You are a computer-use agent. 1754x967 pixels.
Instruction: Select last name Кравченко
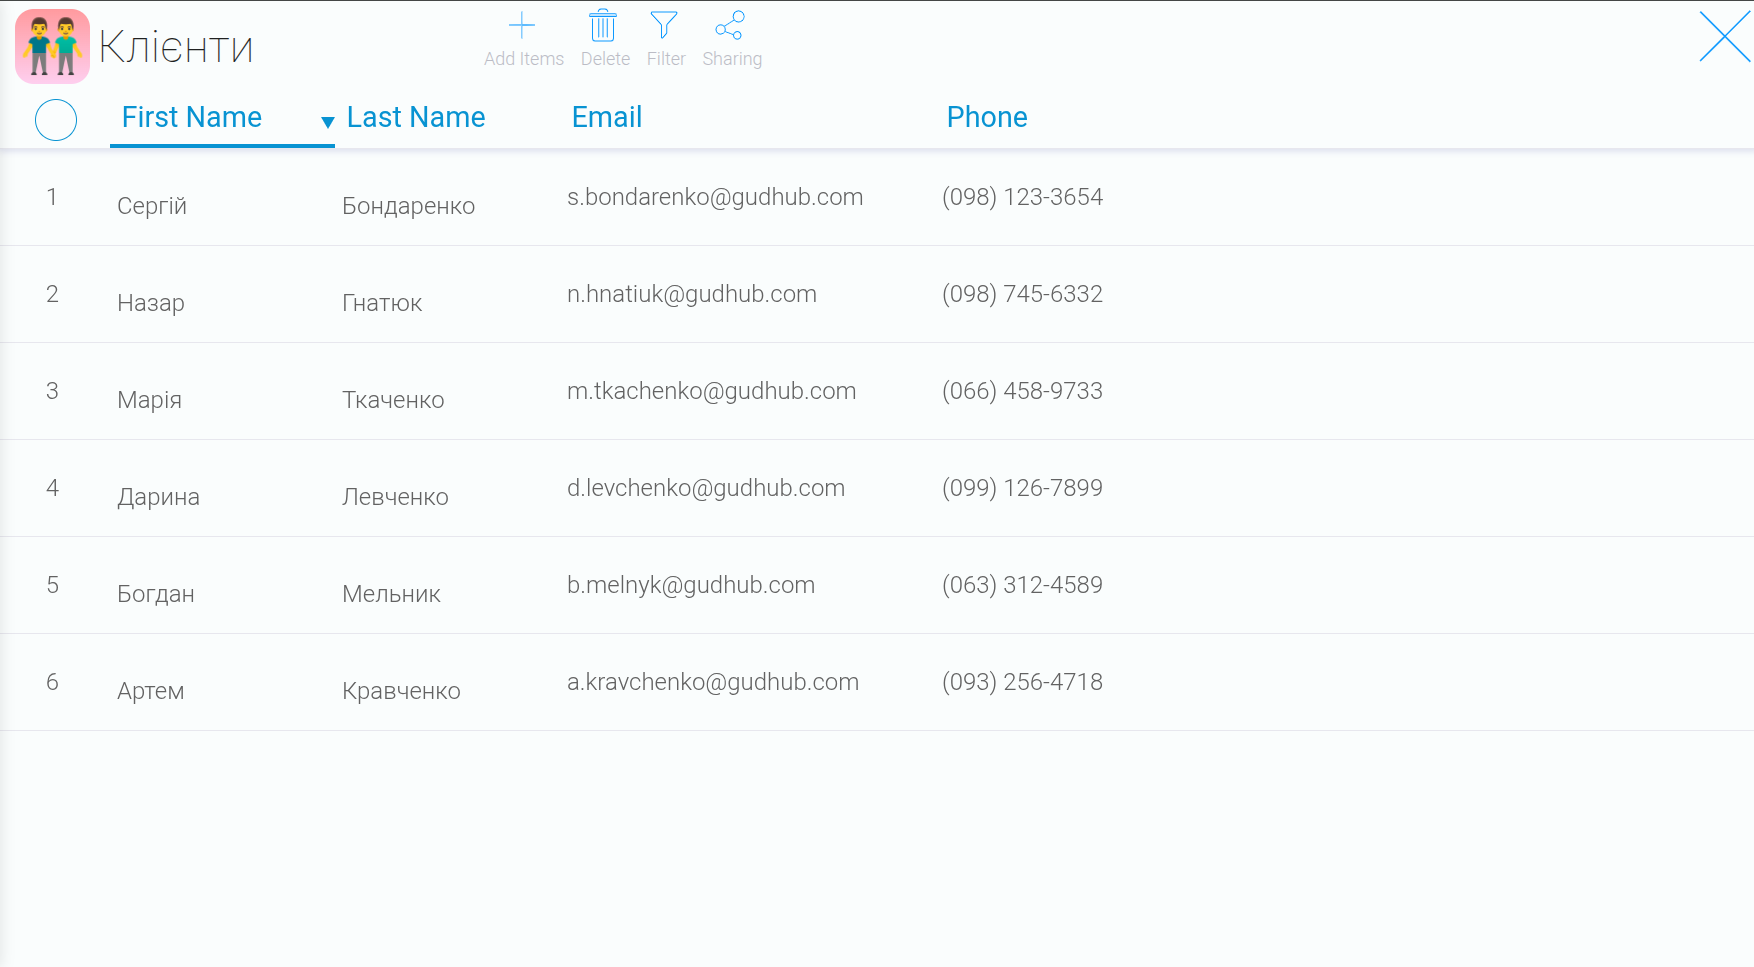pos(401,691)
